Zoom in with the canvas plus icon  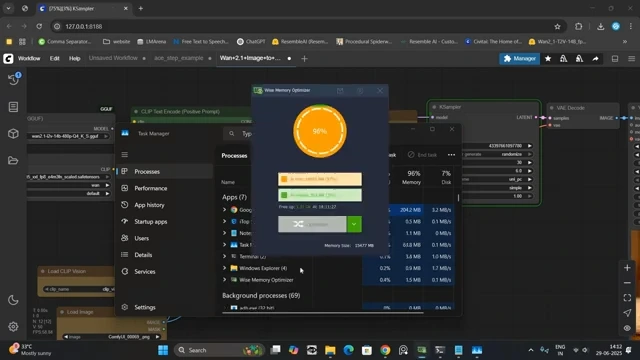point(627,268)
